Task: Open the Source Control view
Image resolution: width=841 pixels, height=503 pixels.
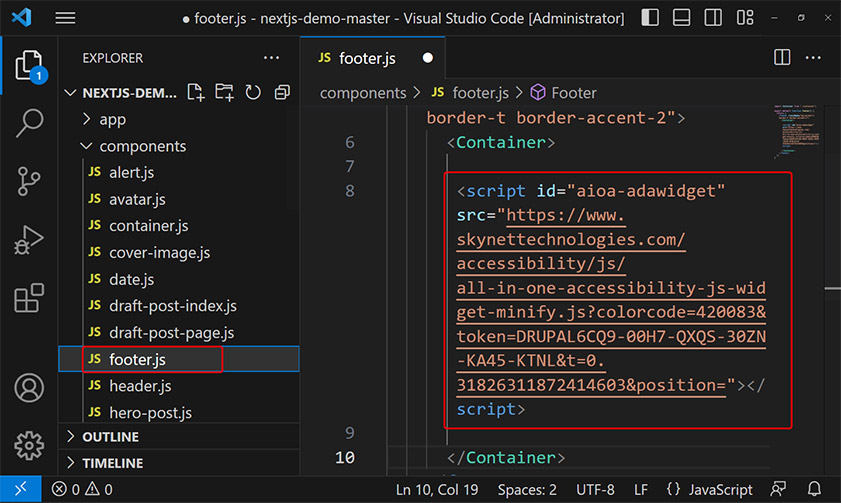Action: coord(29,181)
